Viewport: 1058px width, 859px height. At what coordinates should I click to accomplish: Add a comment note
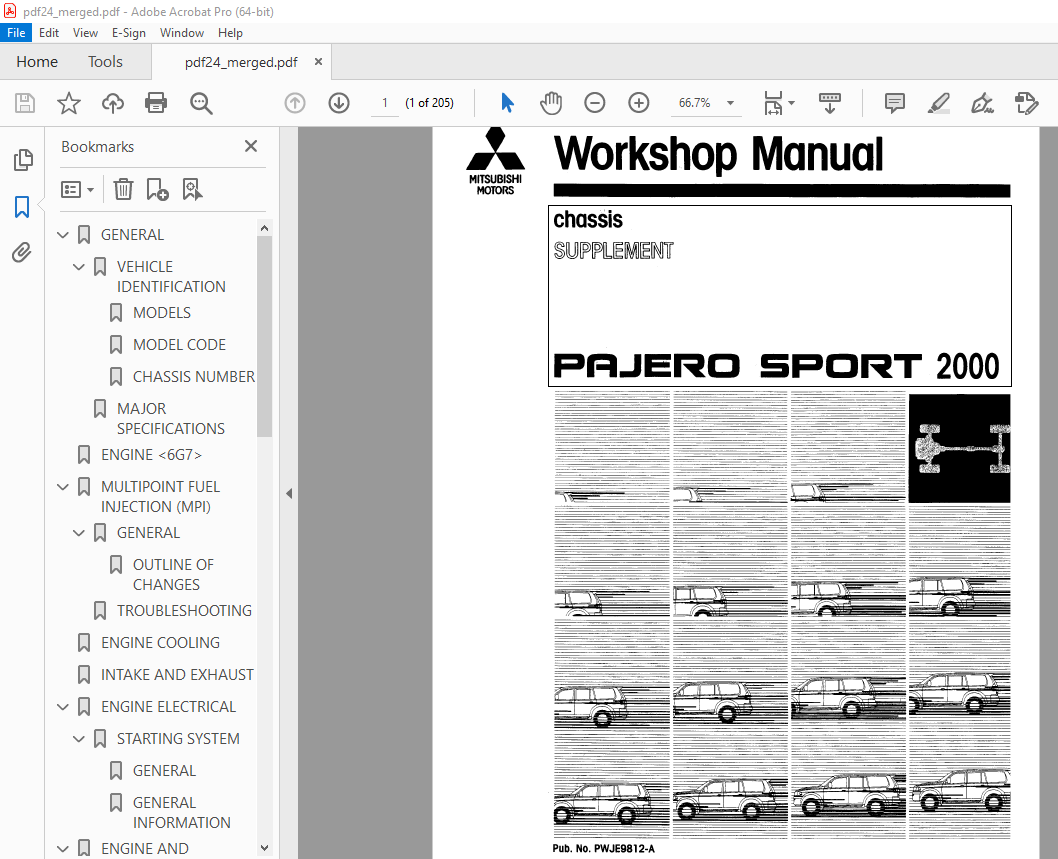[x=895, y=103]
